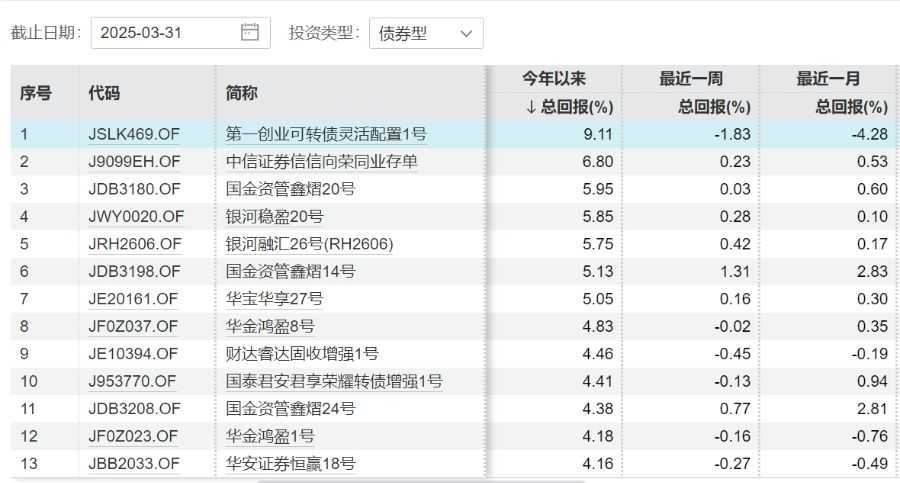
Task: Open 中信证券信信向荣同业存单 fund name
Action: click(x=321, y=162)
